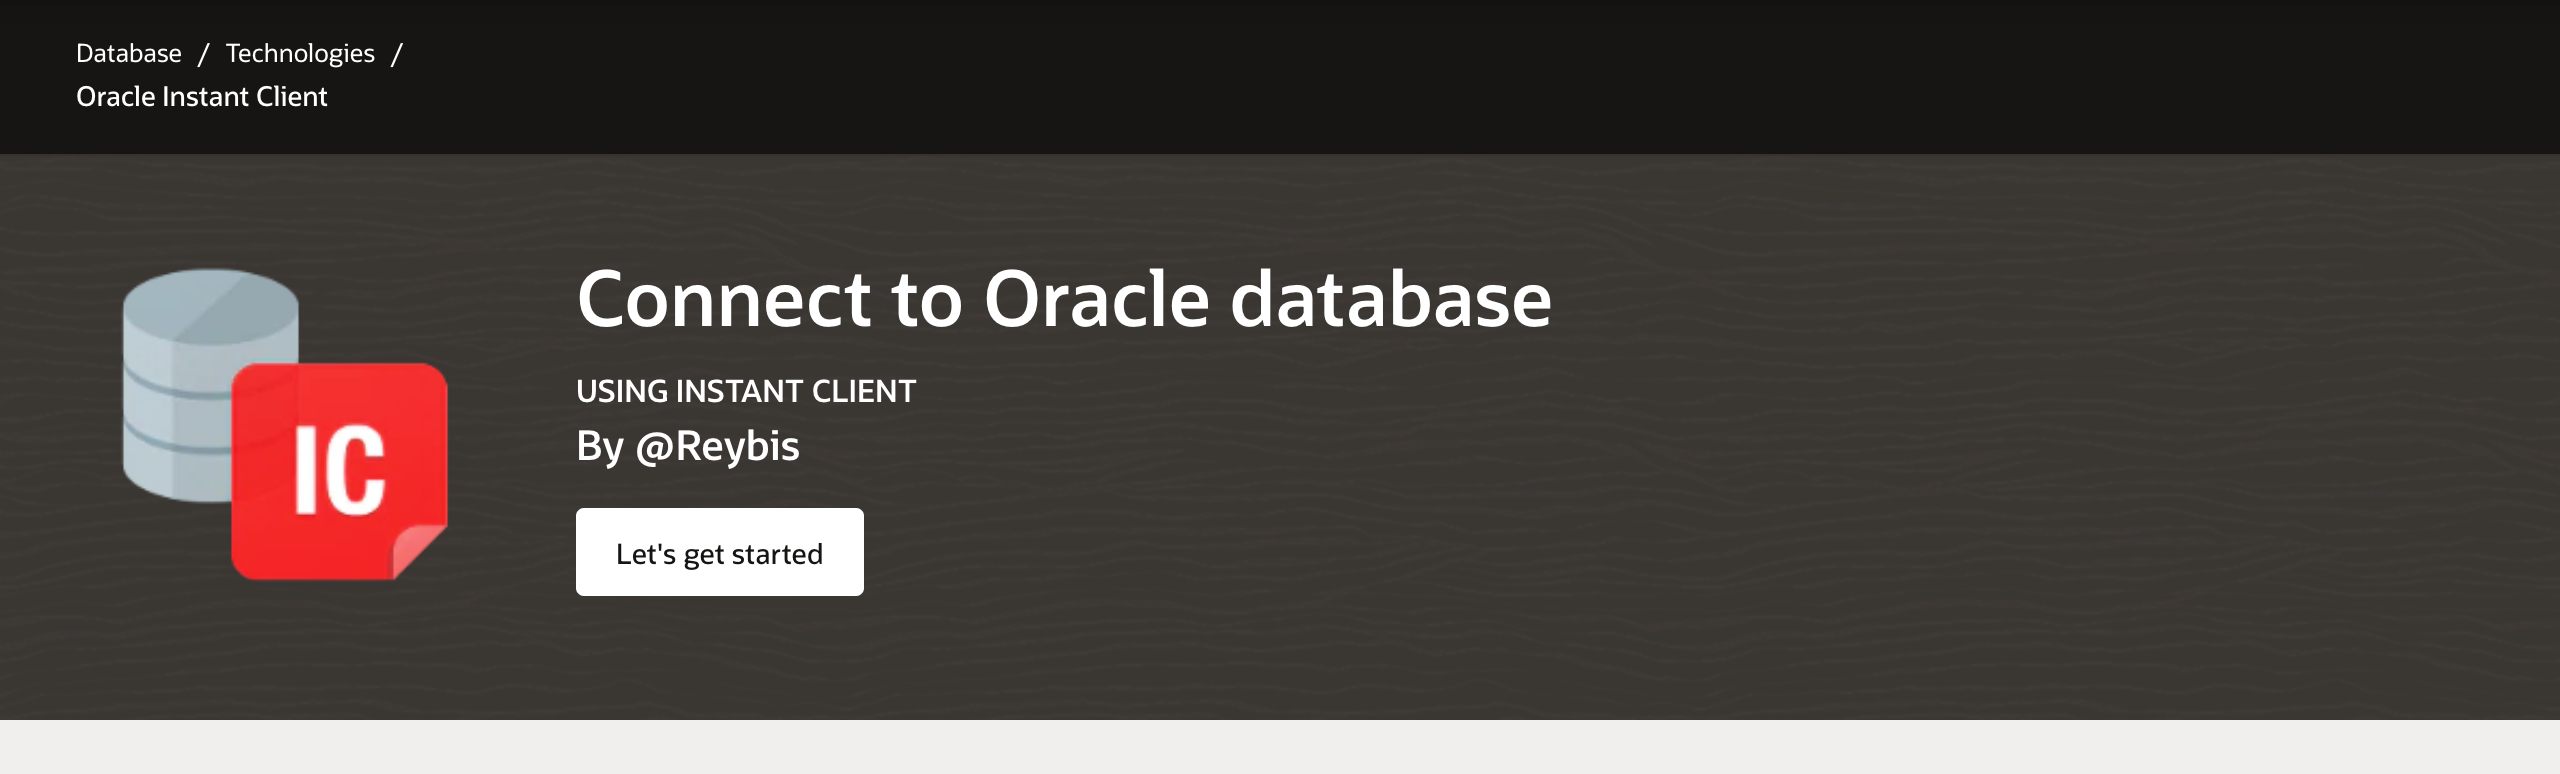Click the Database breadcrumb link
The image size is (2560, 774).
(129, 53)
